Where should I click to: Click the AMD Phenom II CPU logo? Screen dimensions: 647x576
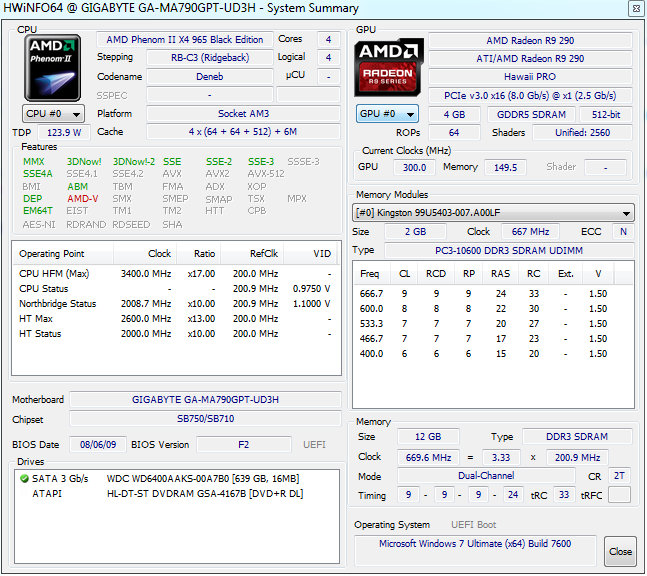52,68
